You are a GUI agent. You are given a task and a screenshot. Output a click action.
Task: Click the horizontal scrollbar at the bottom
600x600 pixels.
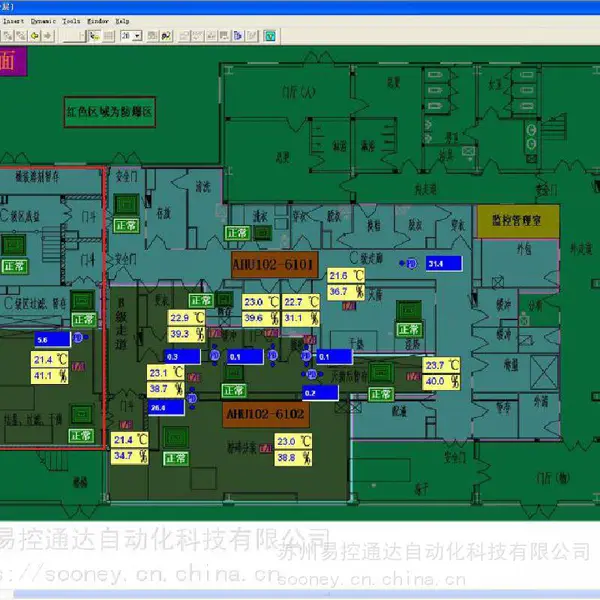point(306,594)
